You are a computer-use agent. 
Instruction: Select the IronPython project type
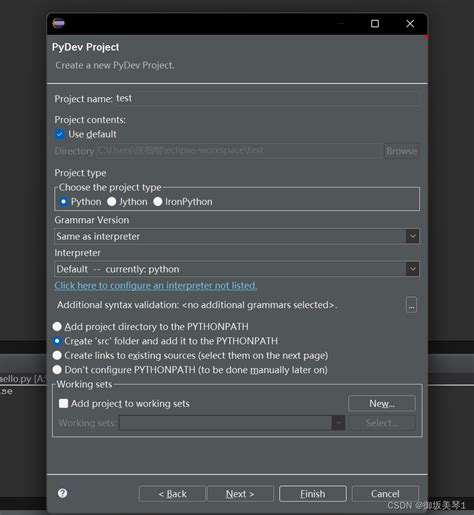click(158, 202)
